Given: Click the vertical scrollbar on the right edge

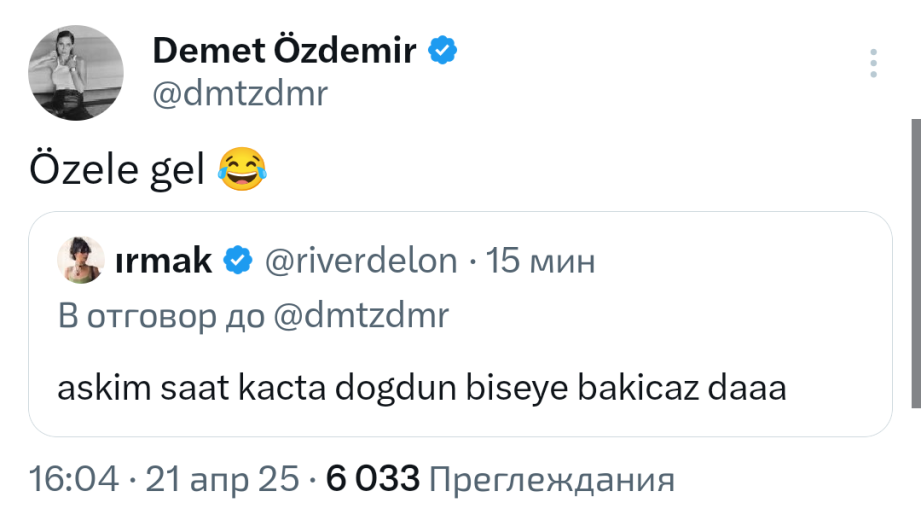Looking at the screenshot, I should pyautogui.click(x=915, y=260).
